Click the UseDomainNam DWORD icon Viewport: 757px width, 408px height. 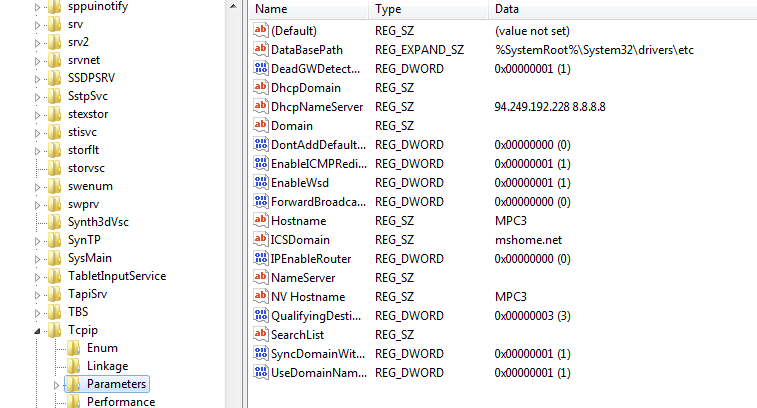click(261, 373)
